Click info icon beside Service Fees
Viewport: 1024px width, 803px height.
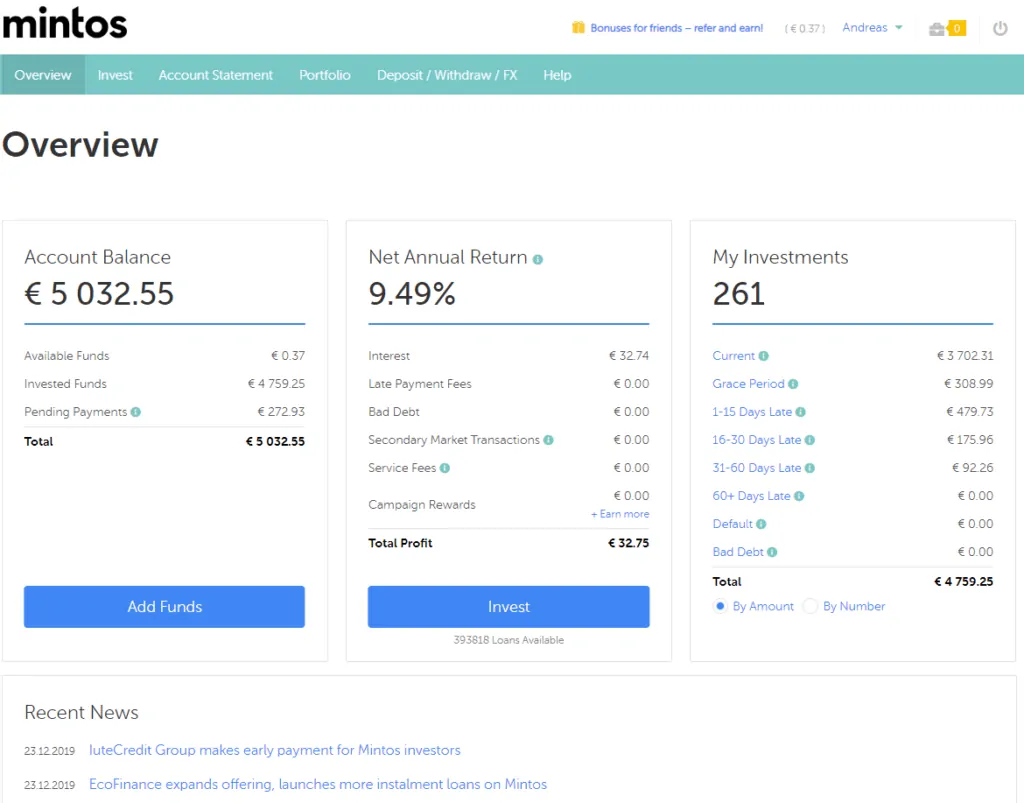pos(445,468)
